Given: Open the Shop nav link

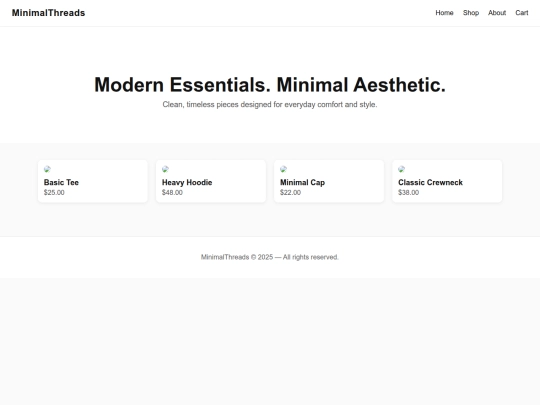Looking at the screenshot, I should pos(471,13).
